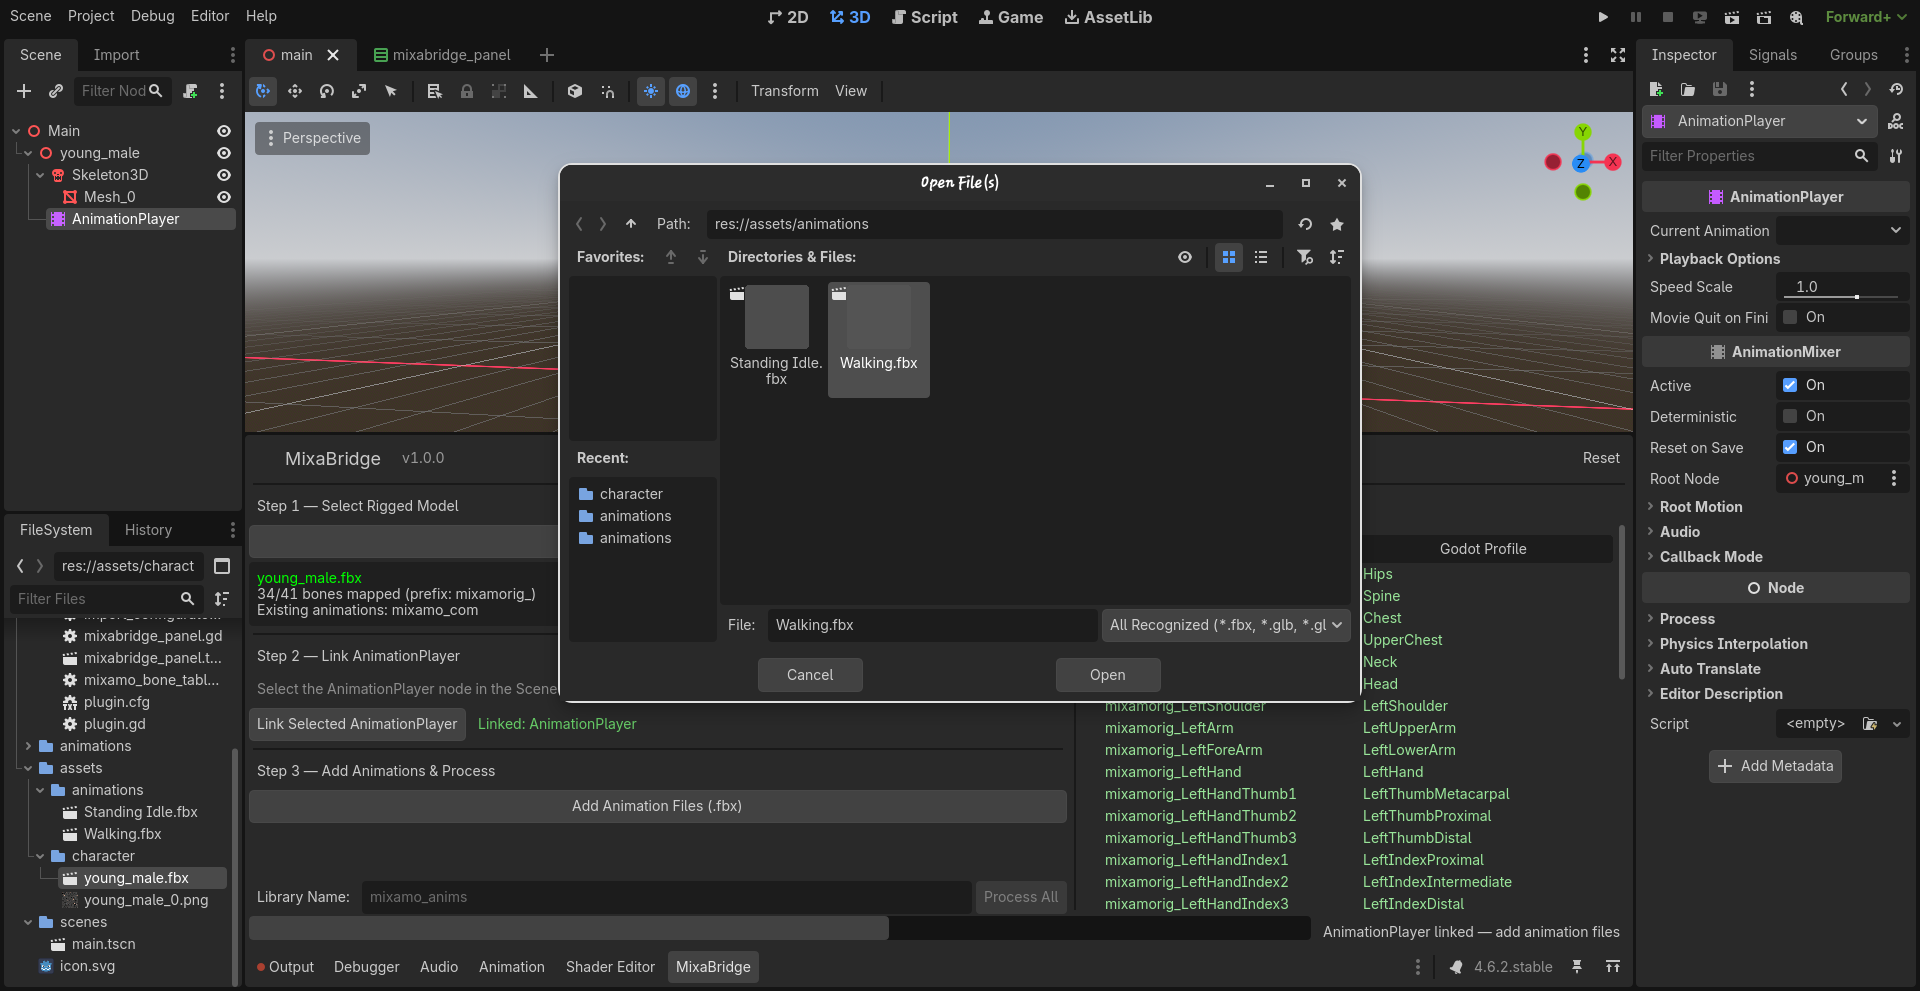The width and height of the screenshot is (1920, 991).
Task: Activate the Move Mode tool
Action: click(x=295, y=91)
